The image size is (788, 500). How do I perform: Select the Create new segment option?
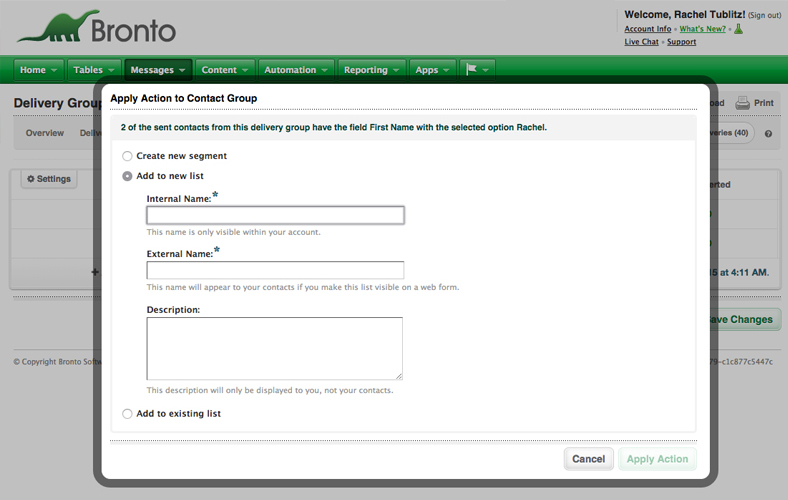[x=127, y=156]
